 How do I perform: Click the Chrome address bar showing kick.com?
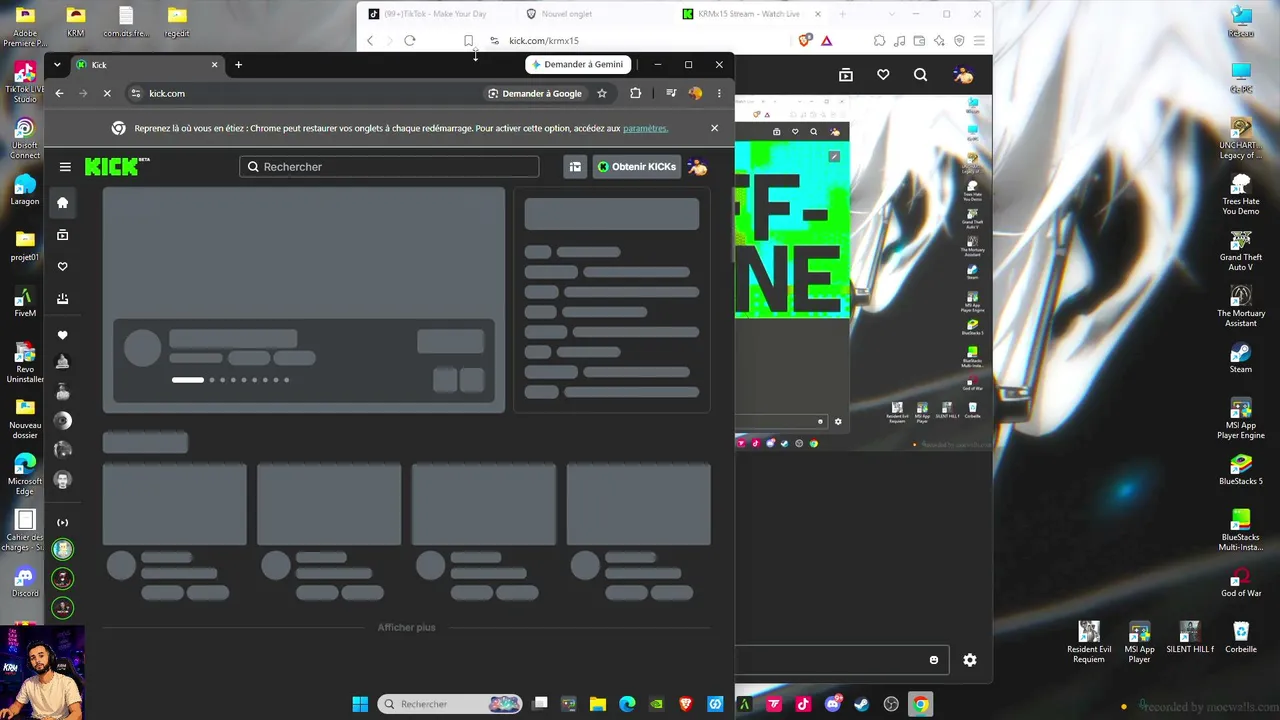300,93
